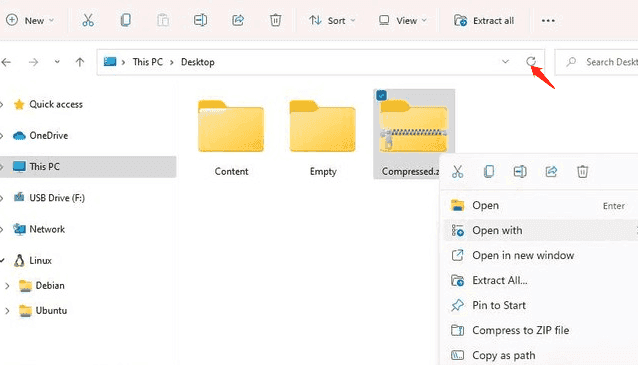Uncheck the Compressed zip selection checkbox
This screenshot has height=365, width=638.
(381, 96)
